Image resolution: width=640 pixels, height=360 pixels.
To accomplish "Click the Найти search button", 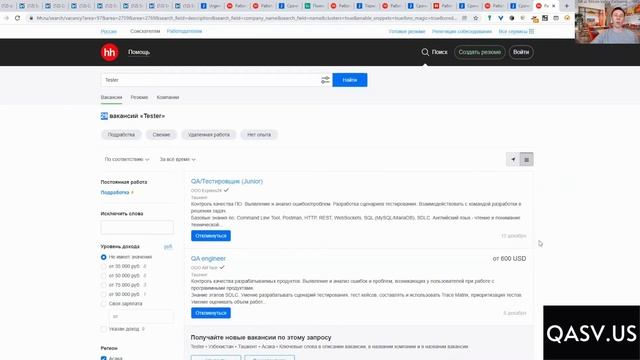I will tap(350, 80).
